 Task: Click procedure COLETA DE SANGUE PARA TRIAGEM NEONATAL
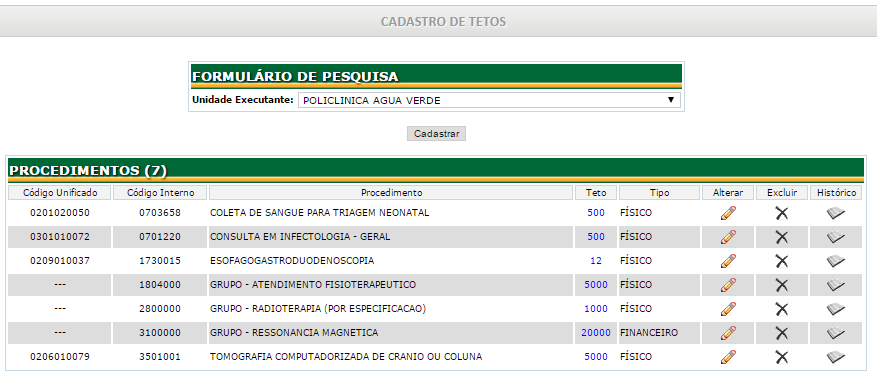click(319, 213)
